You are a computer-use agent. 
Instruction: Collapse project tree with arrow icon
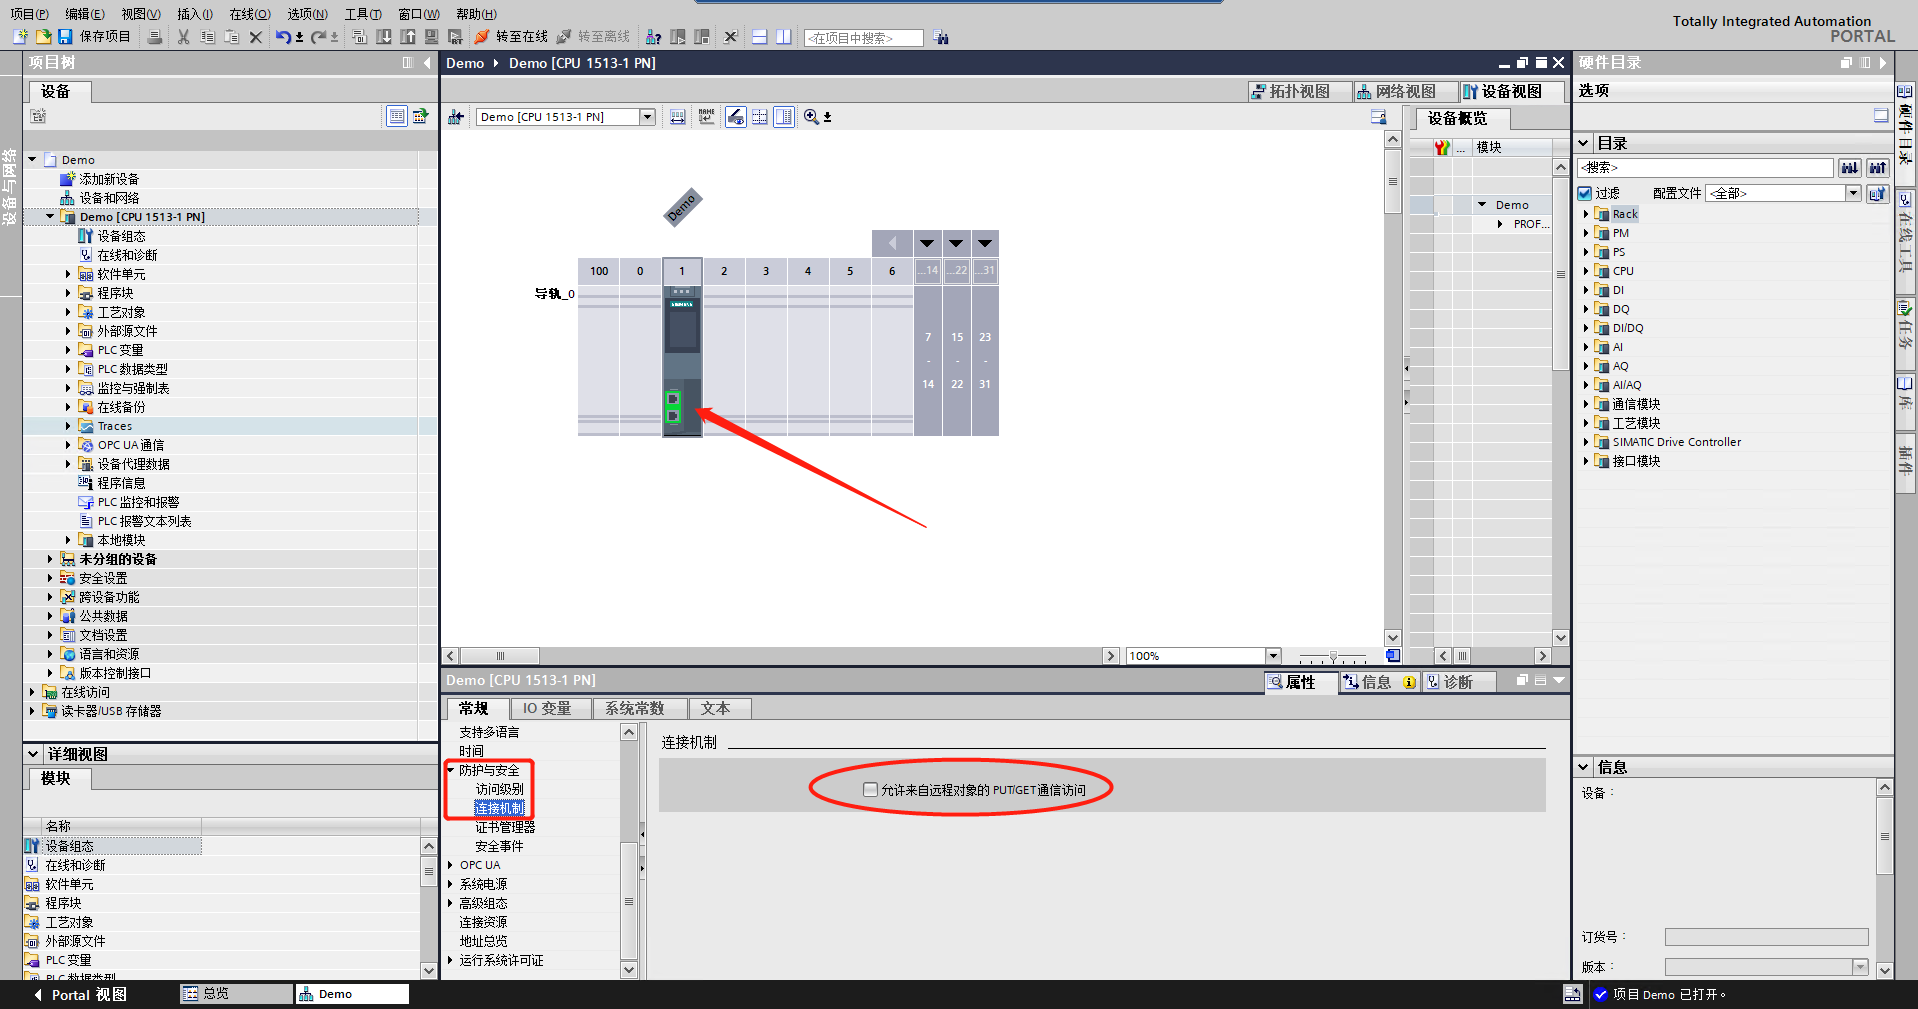[427, 63]
